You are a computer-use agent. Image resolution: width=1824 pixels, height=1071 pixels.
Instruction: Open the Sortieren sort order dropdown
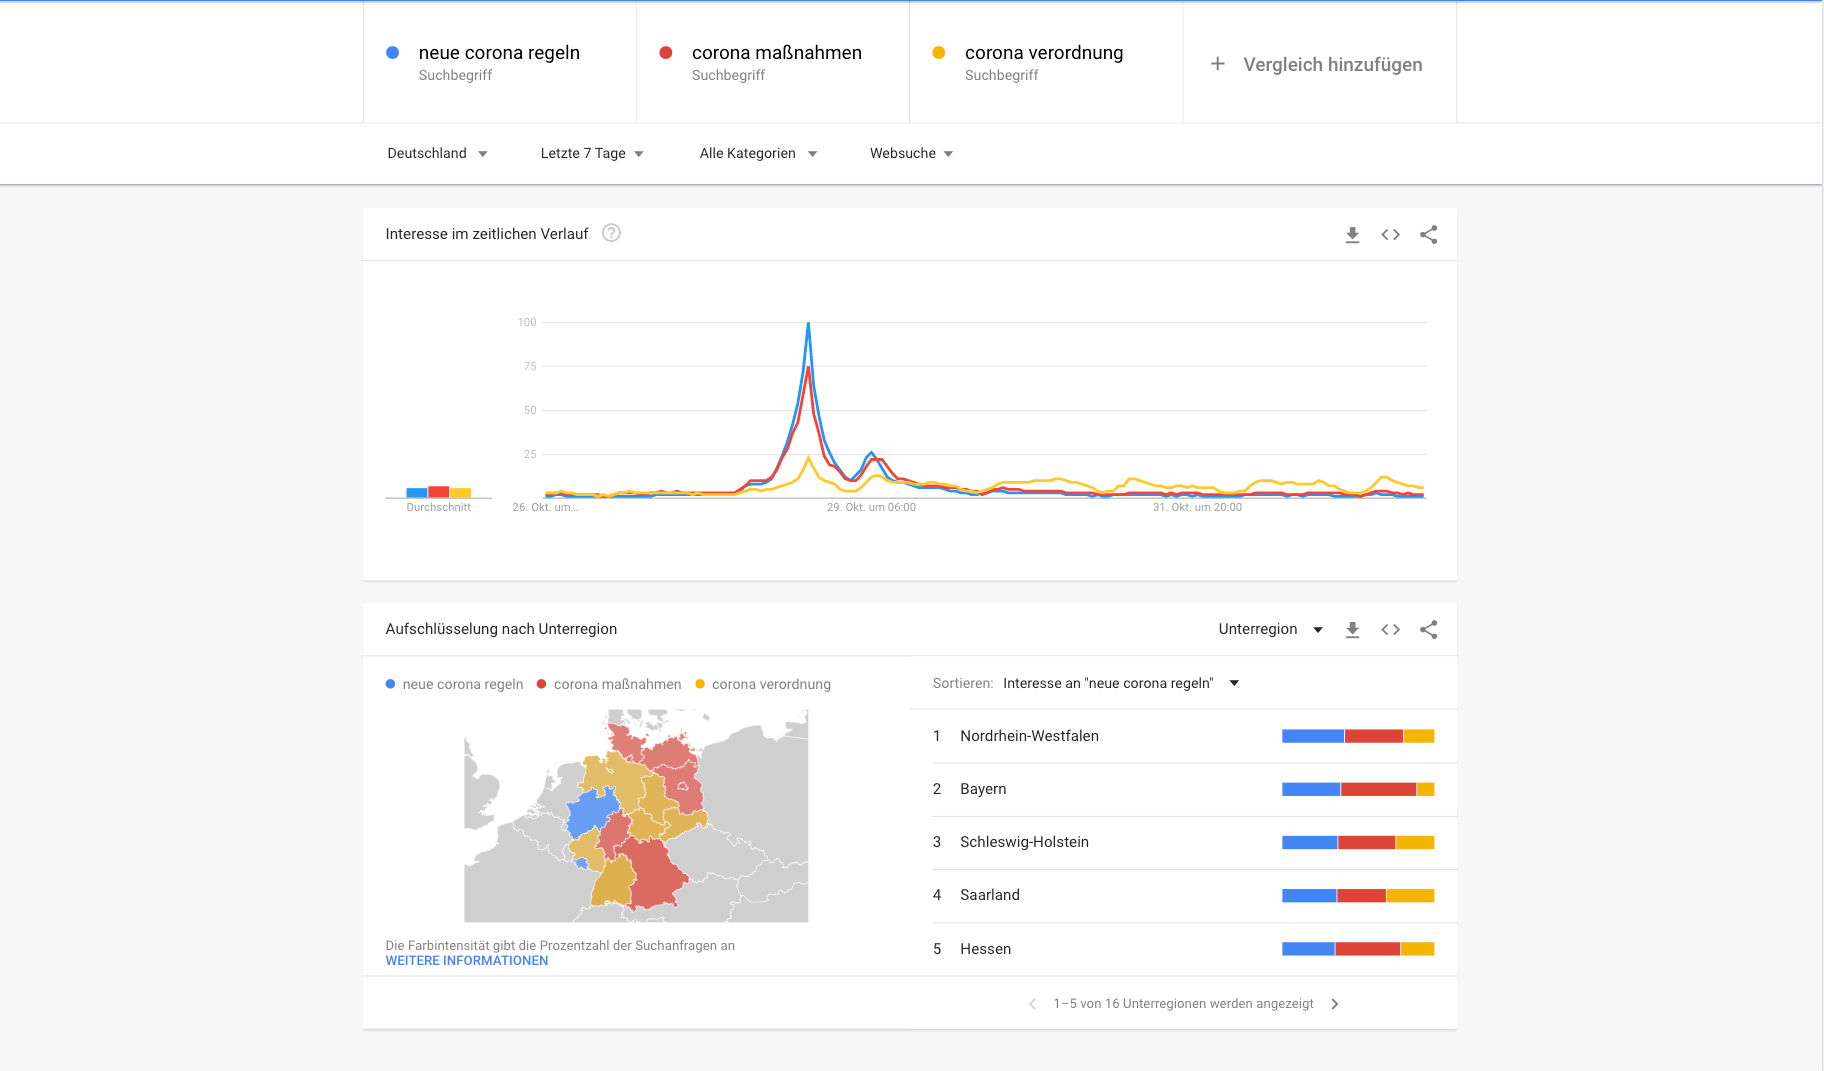1120,683
